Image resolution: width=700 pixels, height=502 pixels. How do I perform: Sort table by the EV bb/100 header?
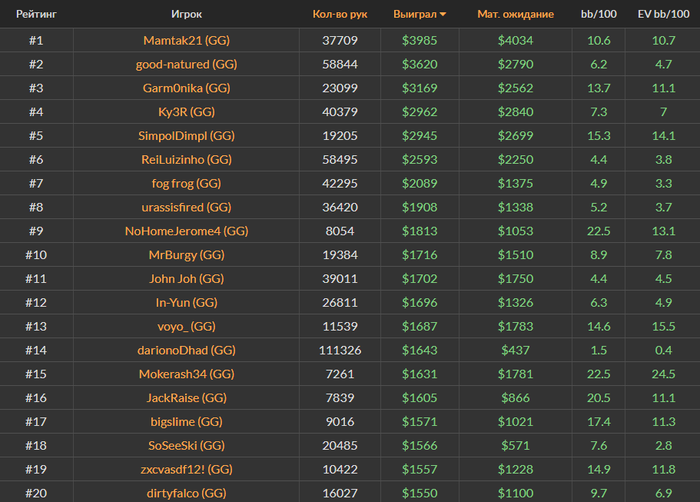coord(663,15)
